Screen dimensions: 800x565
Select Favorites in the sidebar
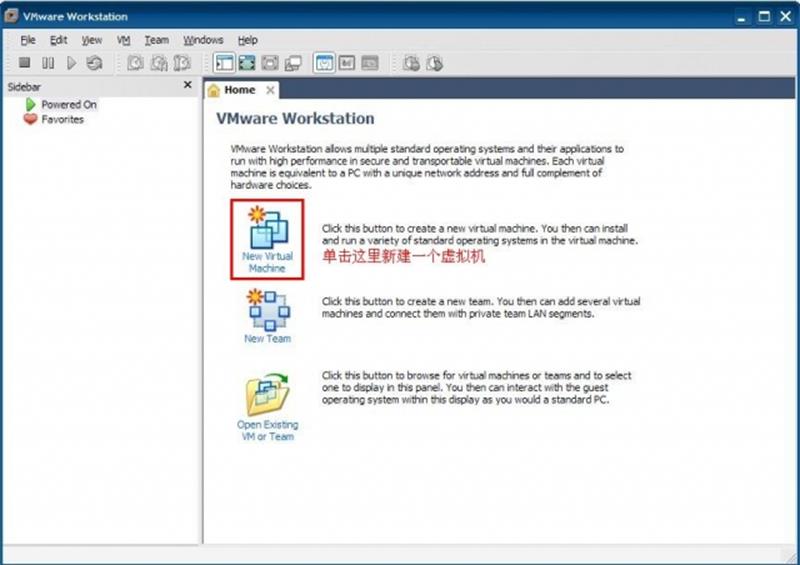pyautogui.click(x=63, y=119)
